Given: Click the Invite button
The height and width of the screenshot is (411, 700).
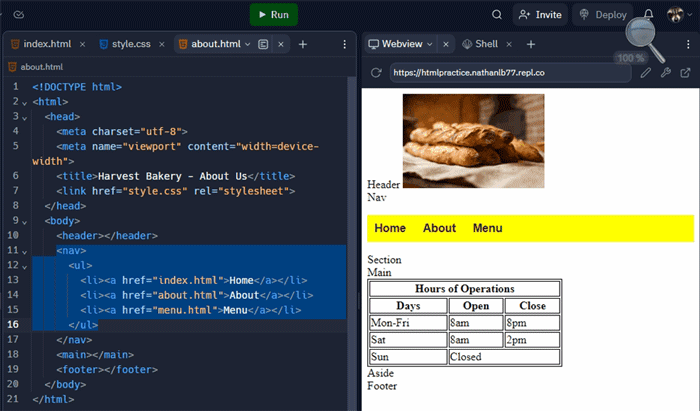Looking at the screenshot, I should (540, 15).
